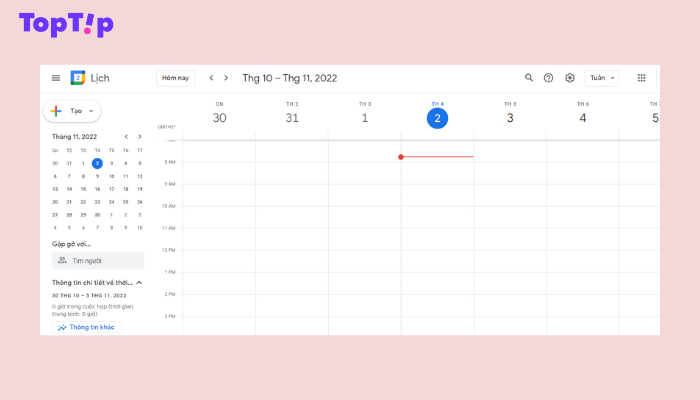Click the red current-time marker line
The width and height of the screenshot is (700, 400).
tap(437, 157)
